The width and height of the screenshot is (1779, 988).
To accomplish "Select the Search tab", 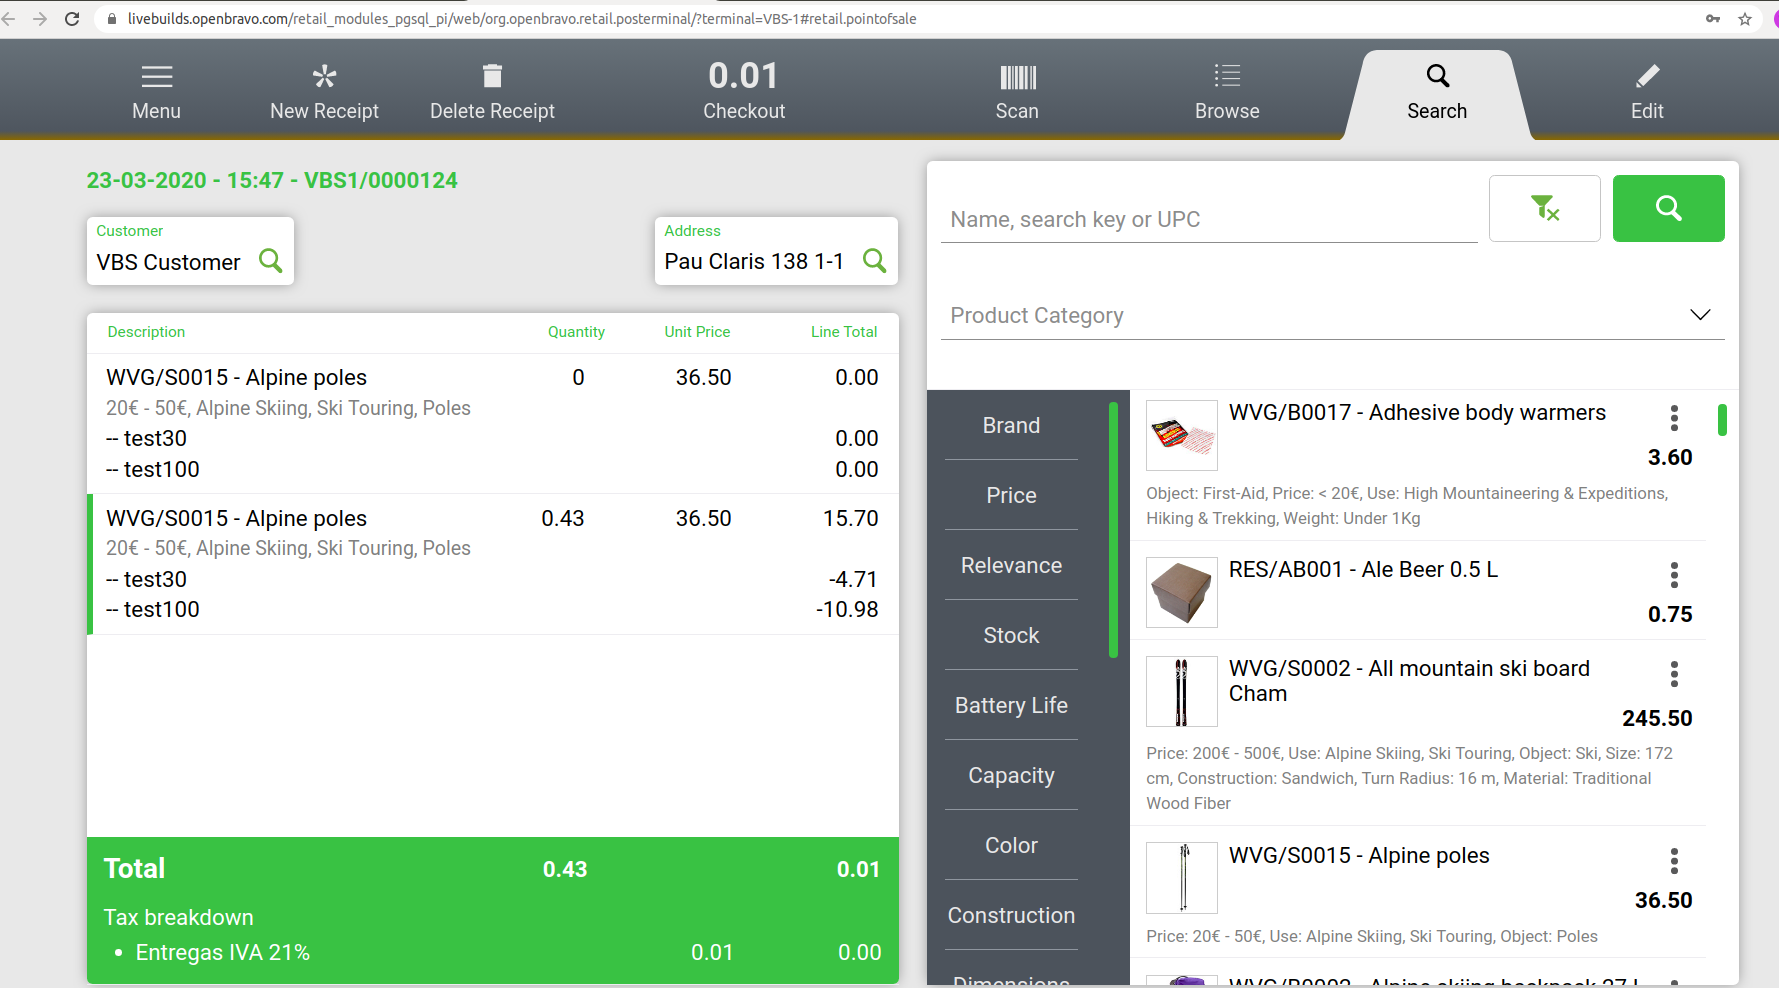I will (1437, 92).
